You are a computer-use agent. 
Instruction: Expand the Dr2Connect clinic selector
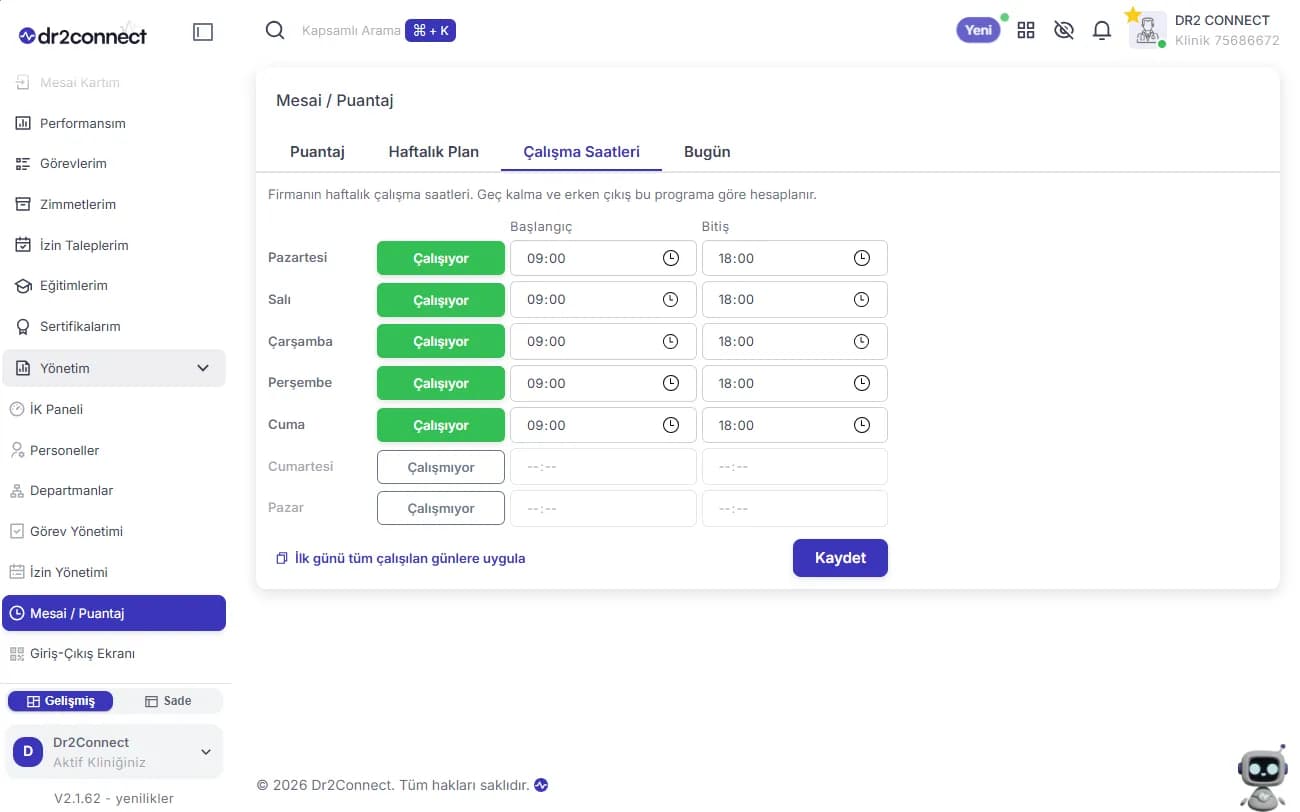click(114, 752)
